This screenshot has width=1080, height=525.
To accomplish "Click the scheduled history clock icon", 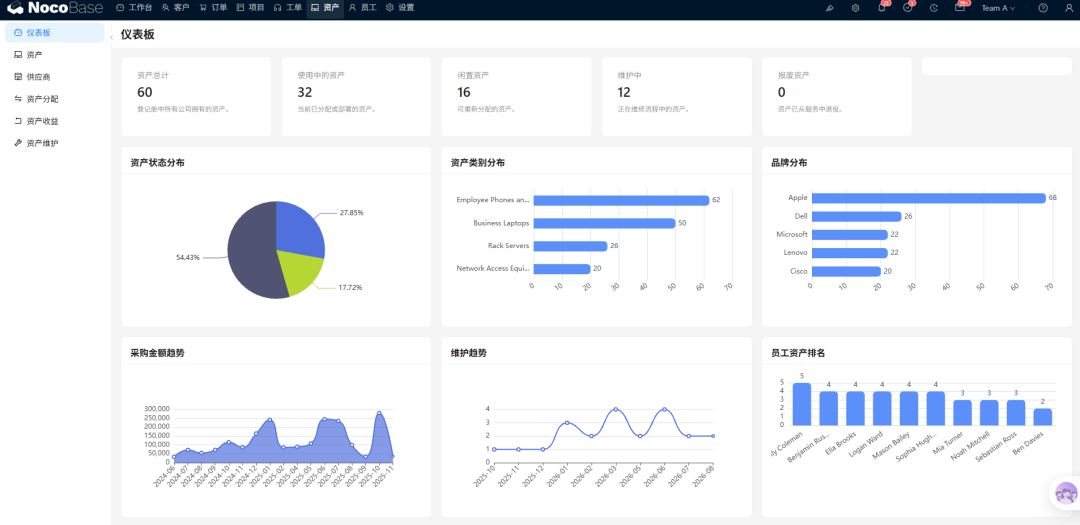I will [x=934, y=8].
